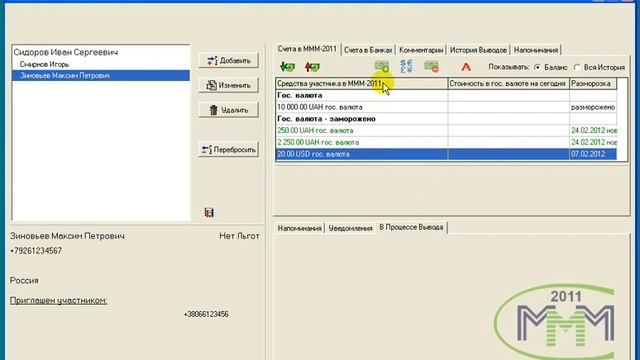Click the remove-account icon with red minus
The width and height of the screenshot is (640, 360).
coord(431,66)
